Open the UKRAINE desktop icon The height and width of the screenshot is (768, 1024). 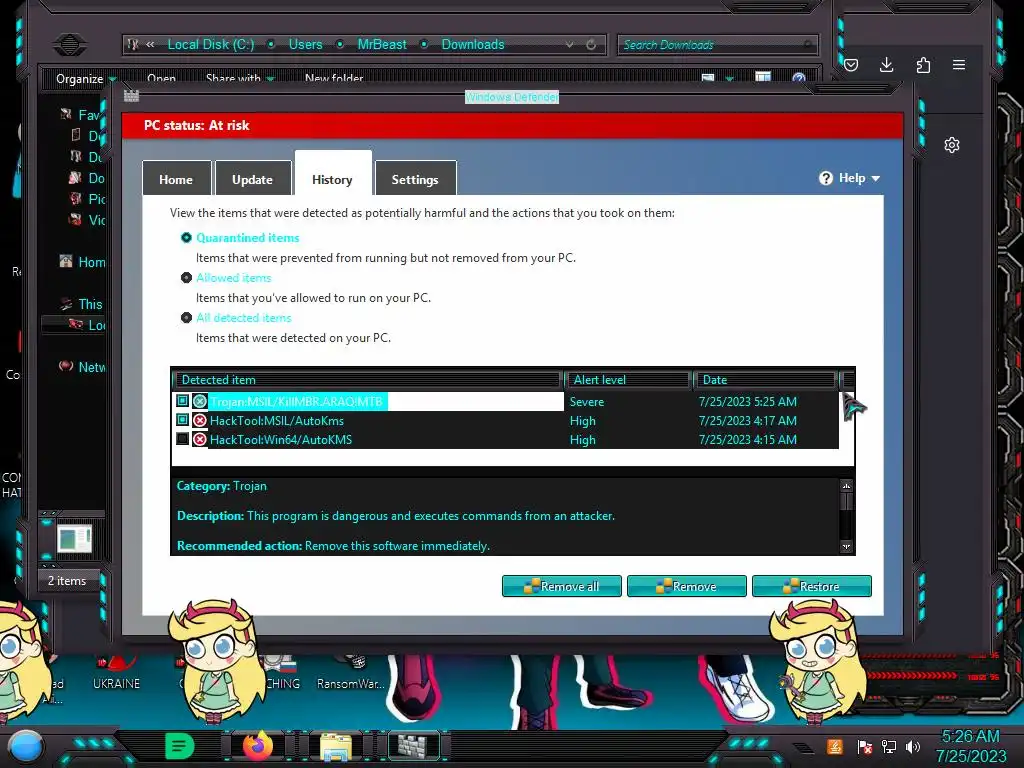(116, 673)
